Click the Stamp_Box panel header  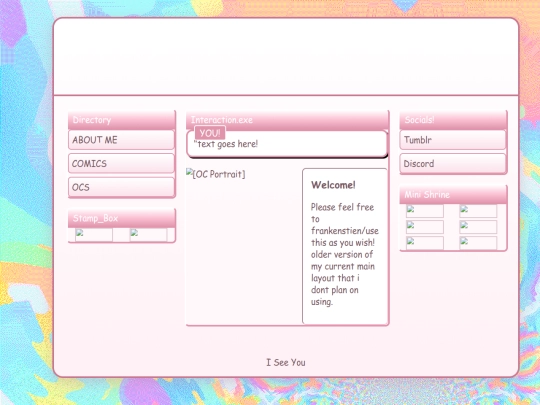pyautogui.click(x=122, y=218)
